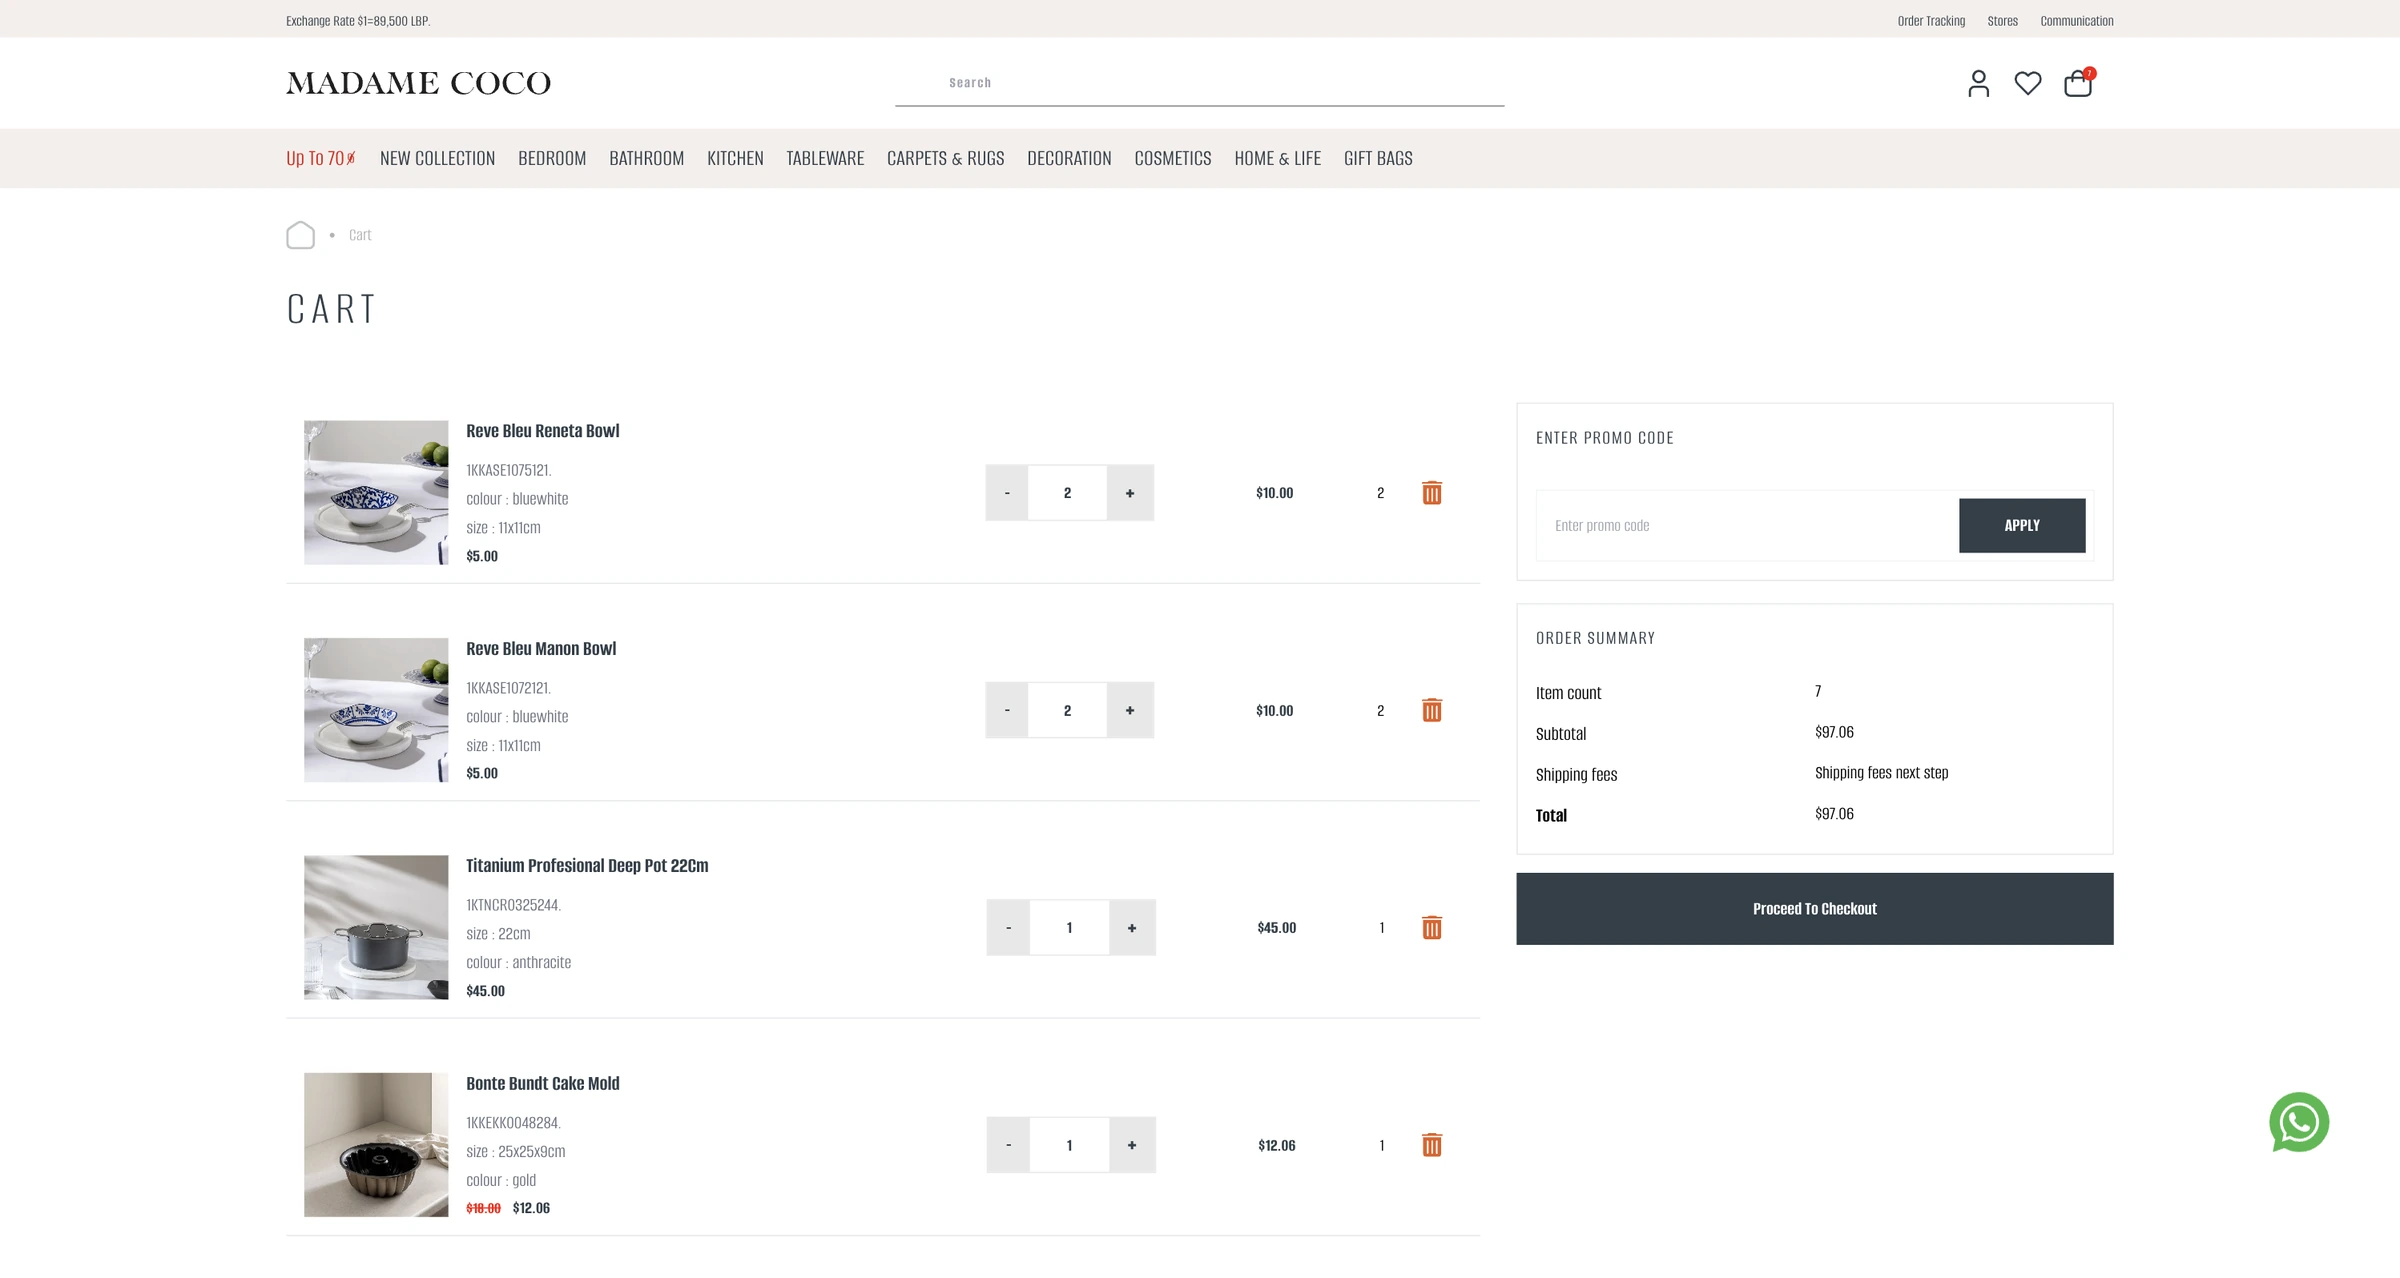
Task: Click the Apply promo code button
Action: (x=2022, y=525)
